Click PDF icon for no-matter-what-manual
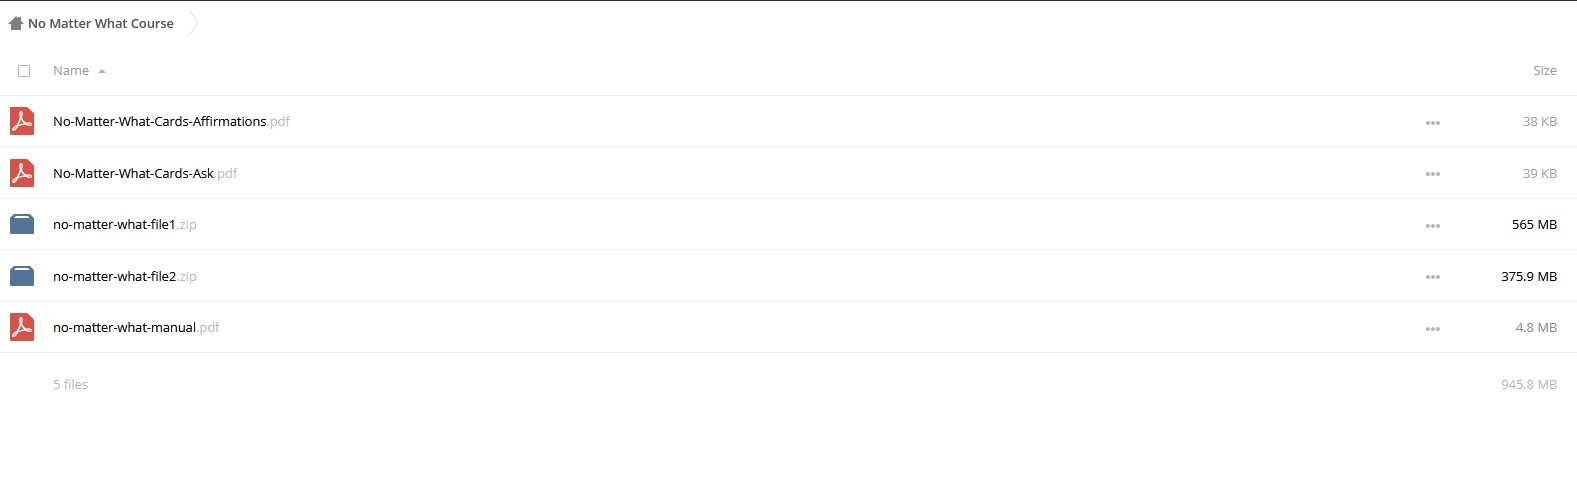Viewport: 1577px width, 495px height. (22, 327)
